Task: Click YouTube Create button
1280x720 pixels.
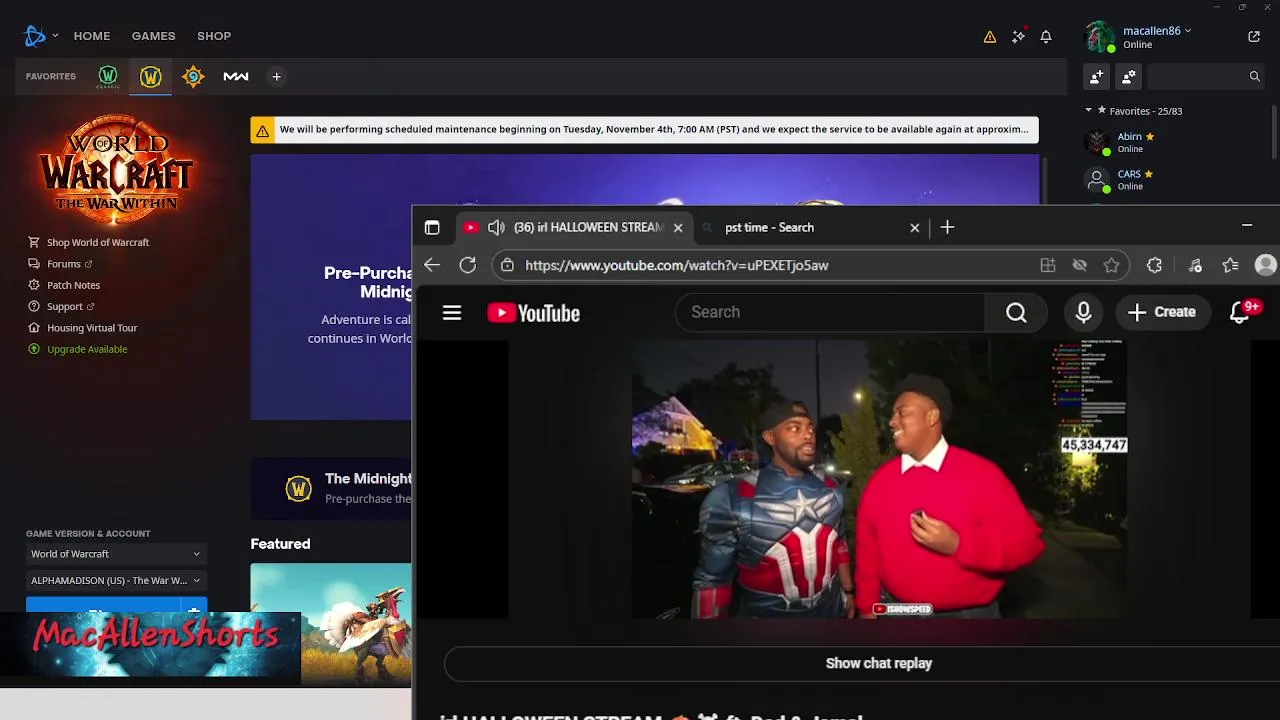Action: [1162, 313]
